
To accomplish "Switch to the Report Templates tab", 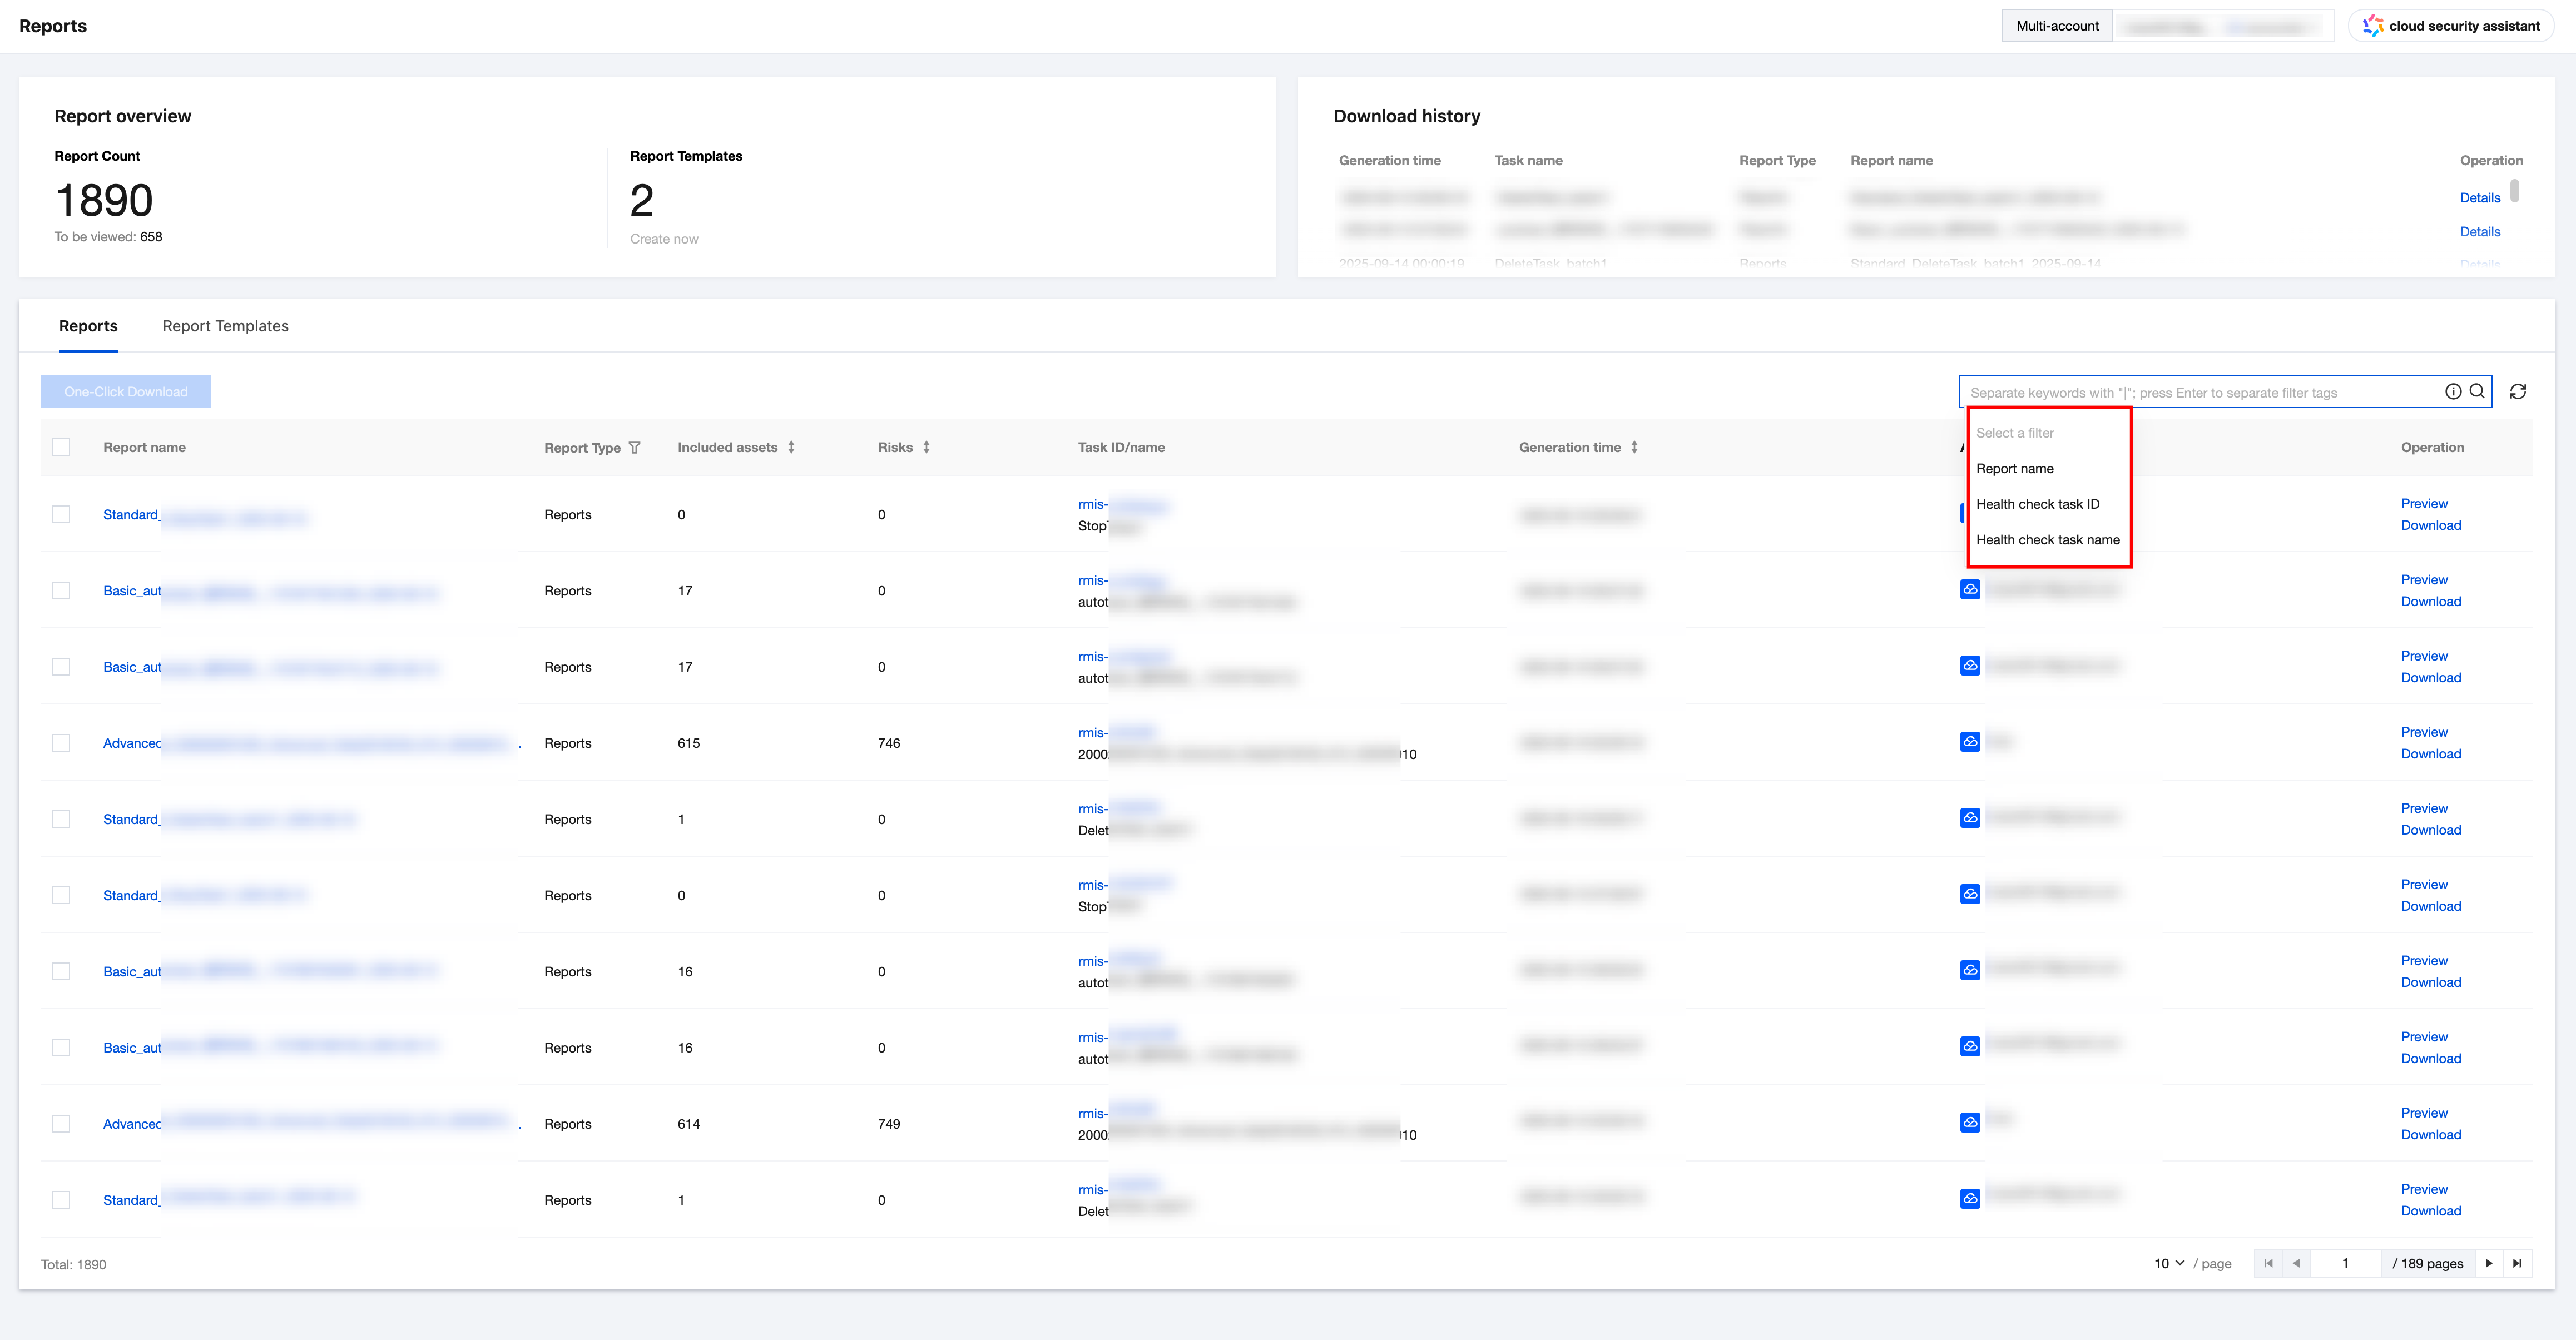I will click(225, 326).
